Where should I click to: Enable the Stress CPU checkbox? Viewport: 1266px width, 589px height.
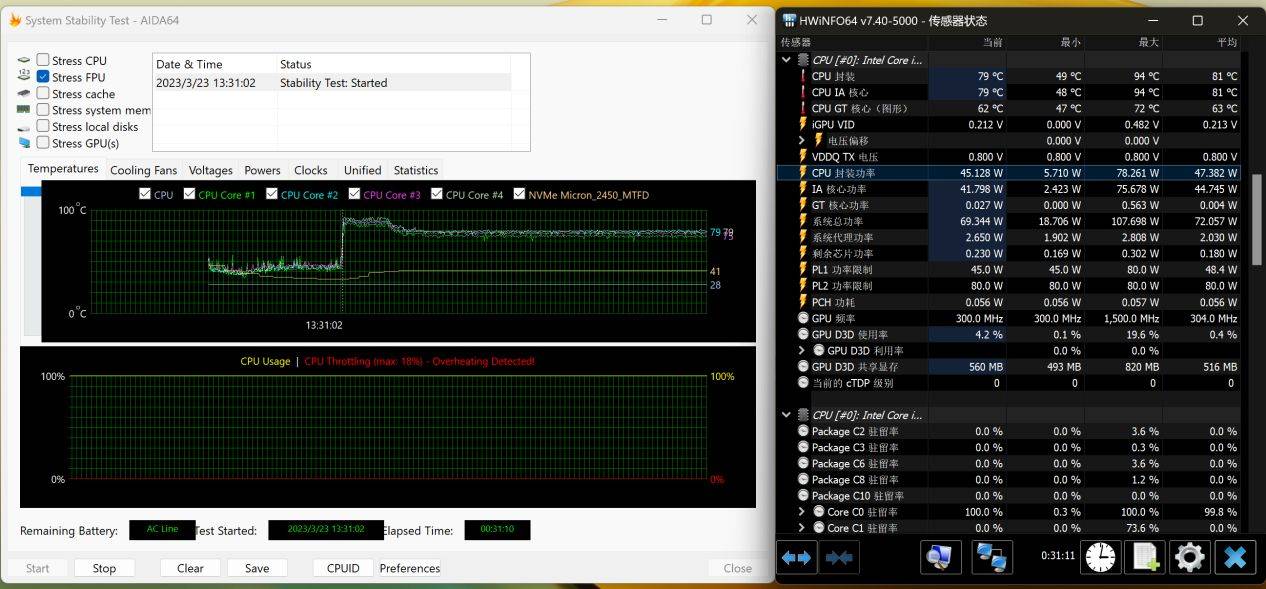(43, 60)
